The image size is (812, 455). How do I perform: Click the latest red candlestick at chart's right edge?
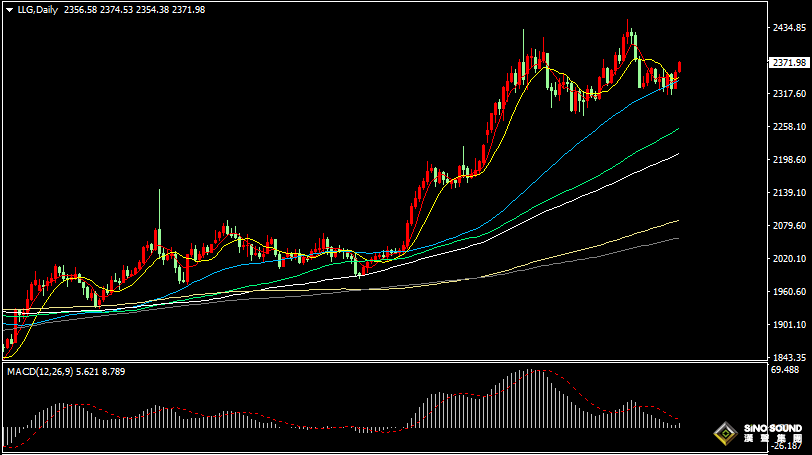click(x=679, y=67)
